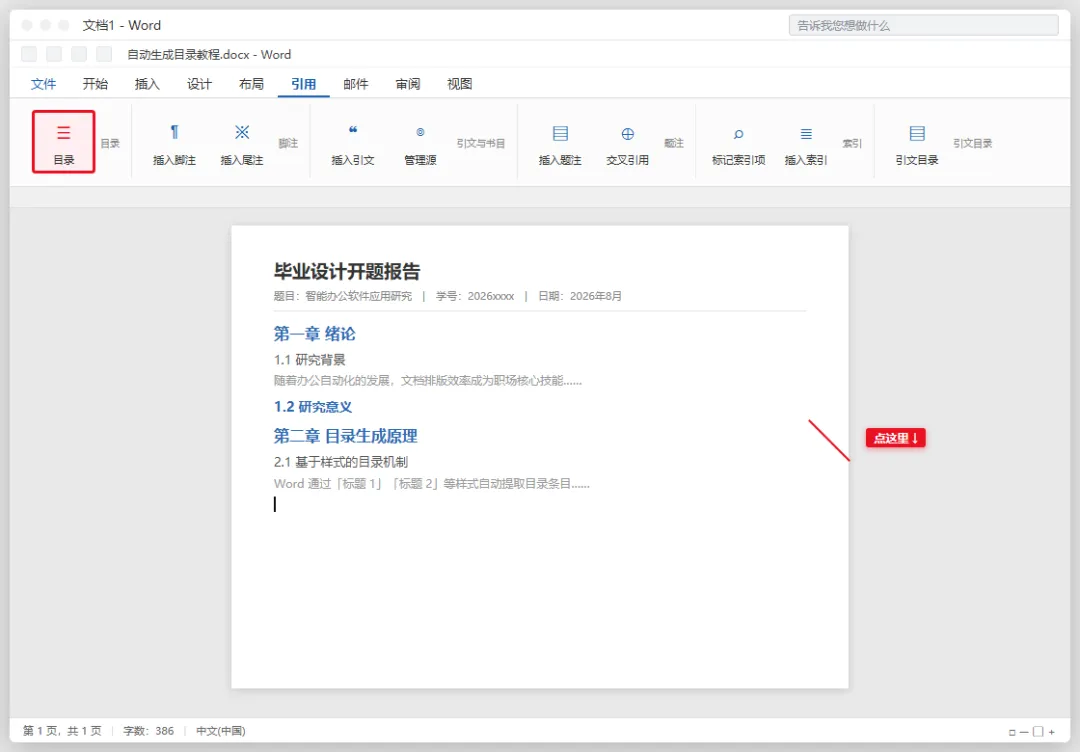The image size is (1080, 752).
Task: Open the 文件 tab
Action: tap(43, 84)
